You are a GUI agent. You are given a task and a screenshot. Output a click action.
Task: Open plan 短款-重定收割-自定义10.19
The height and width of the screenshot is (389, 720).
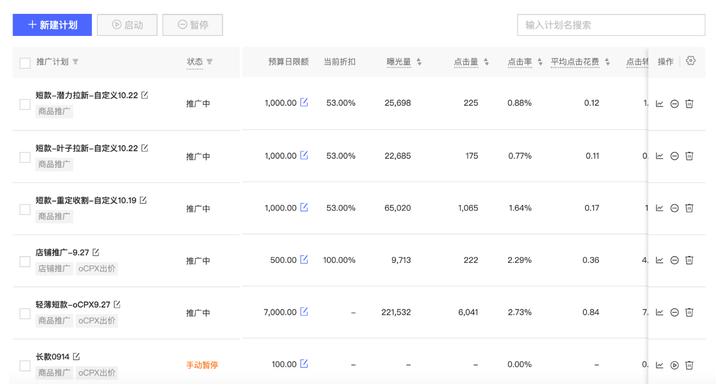86,200
